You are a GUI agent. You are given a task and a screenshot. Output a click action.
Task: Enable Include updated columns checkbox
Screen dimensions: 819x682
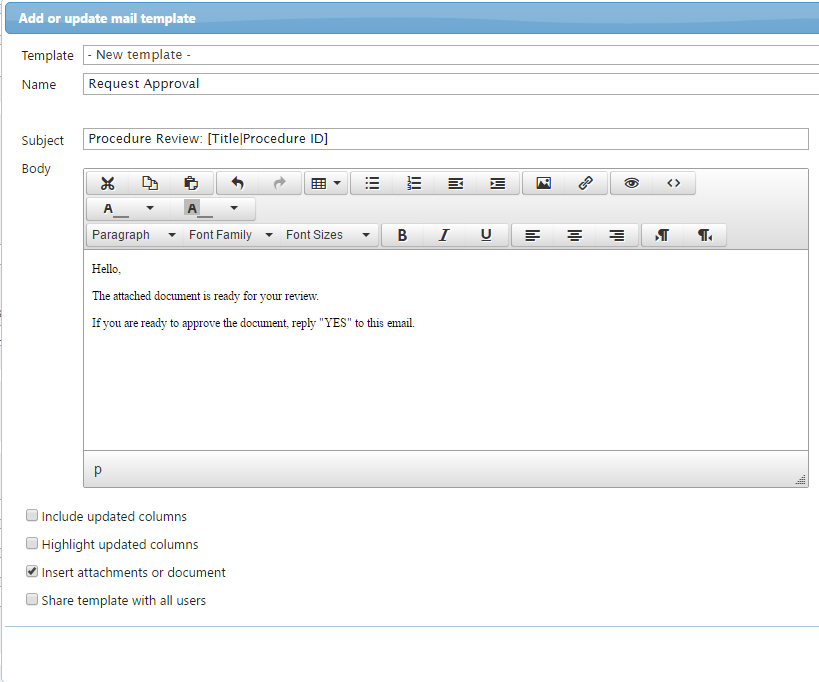click(x=32, y=516)
